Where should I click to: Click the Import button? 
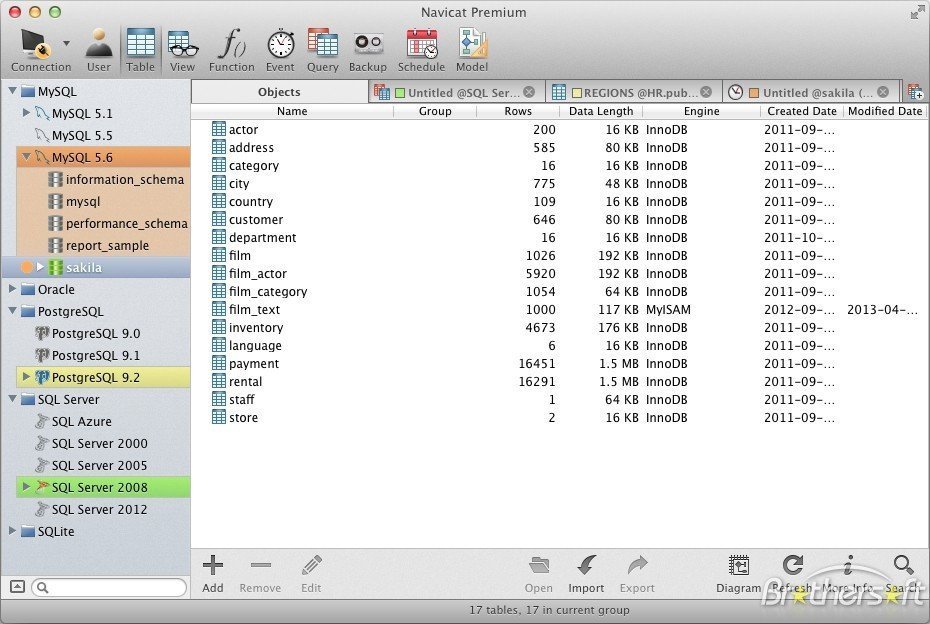coord(586,573)
